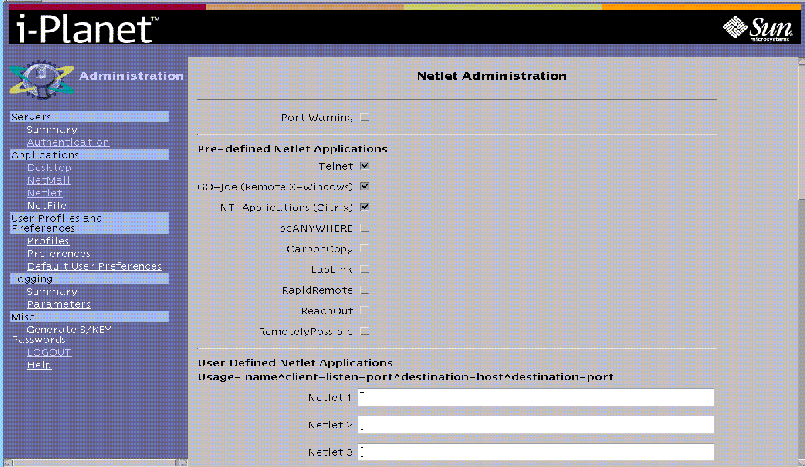Image resolution: width=805 pixels, height=467 pixels.
Task: Click the Usage format instruction text
Action: (406, 377)
